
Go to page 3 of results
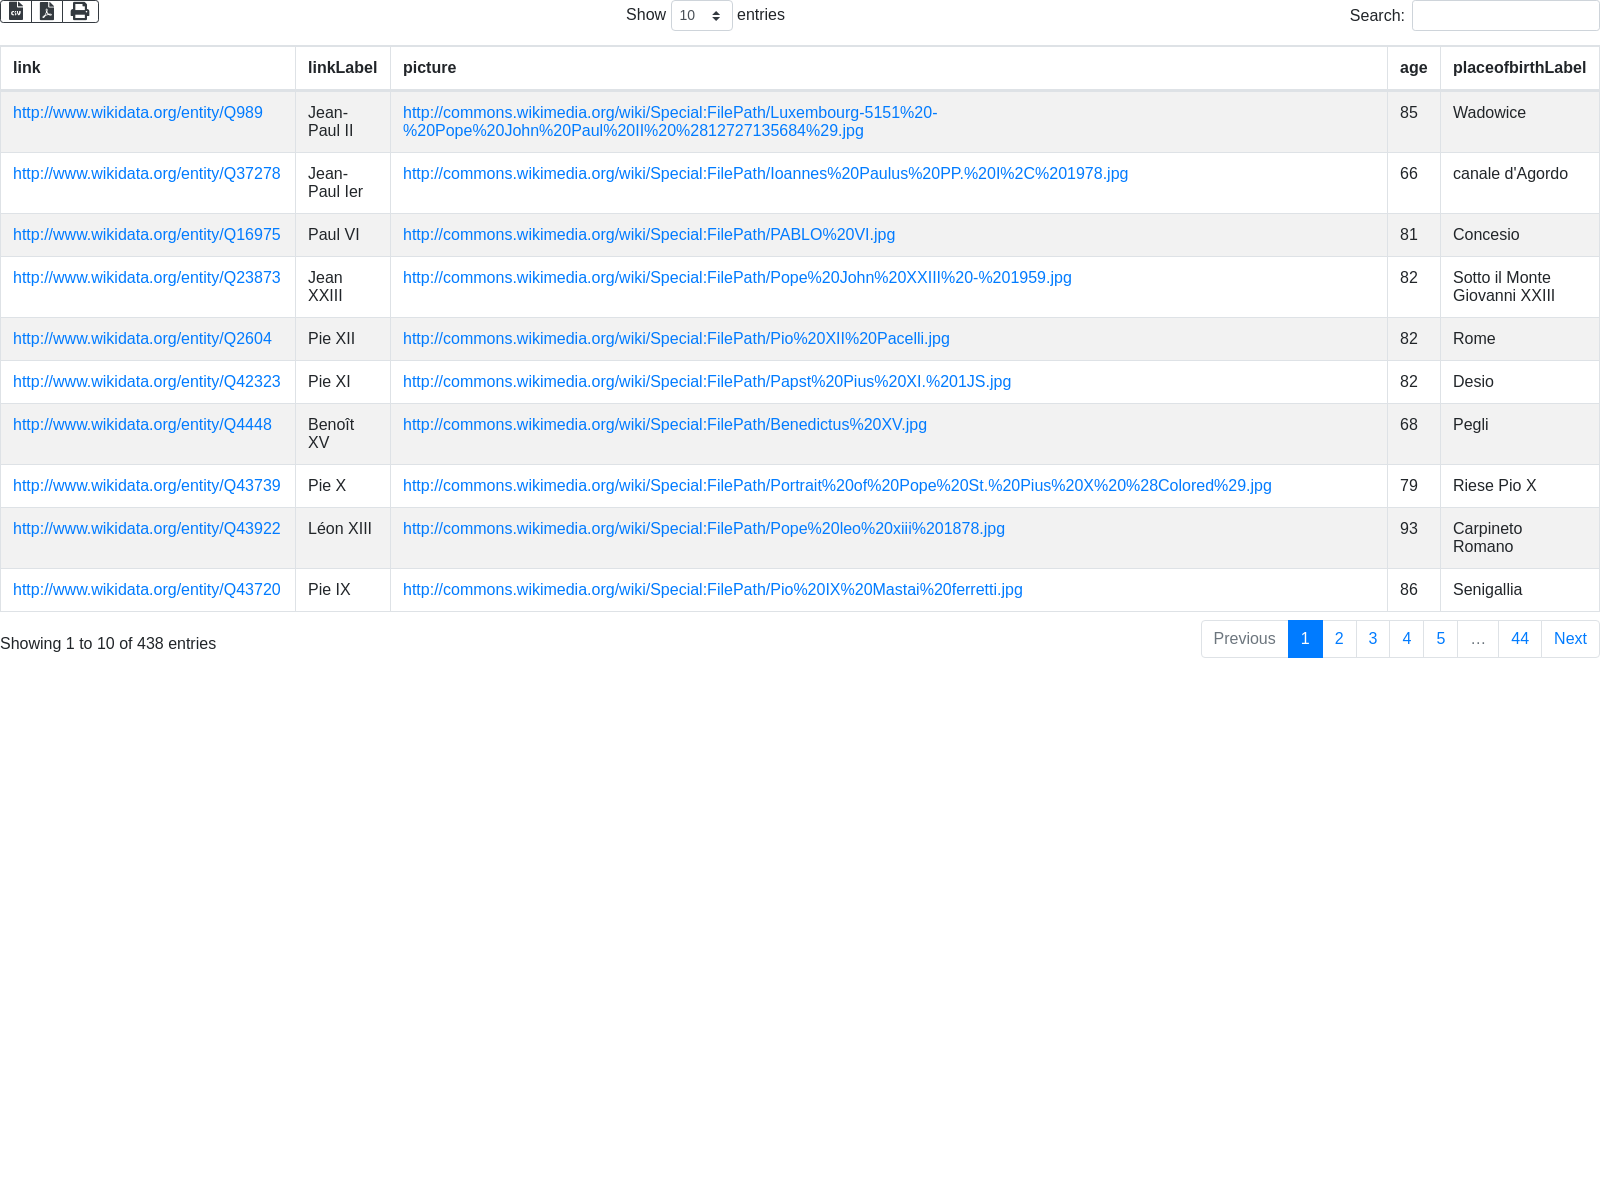1372,639
